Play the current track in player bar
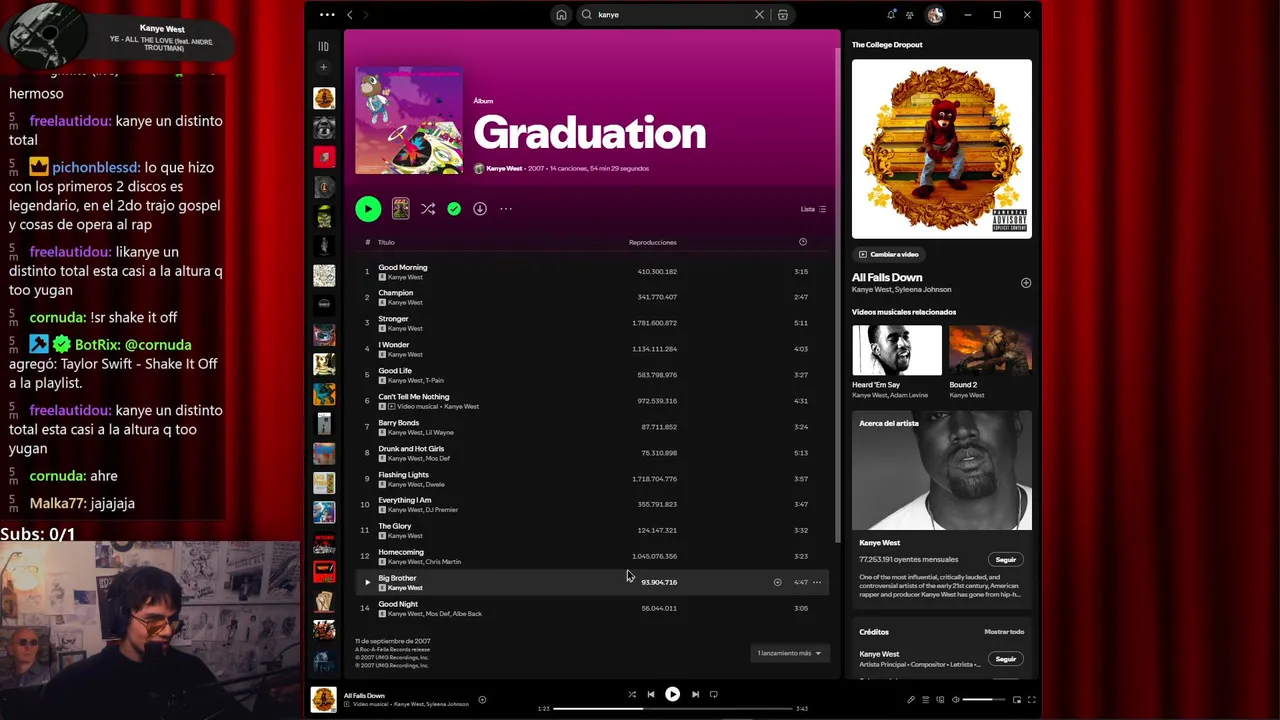Viewport: 1280px width, 720px height. (672, 694)
